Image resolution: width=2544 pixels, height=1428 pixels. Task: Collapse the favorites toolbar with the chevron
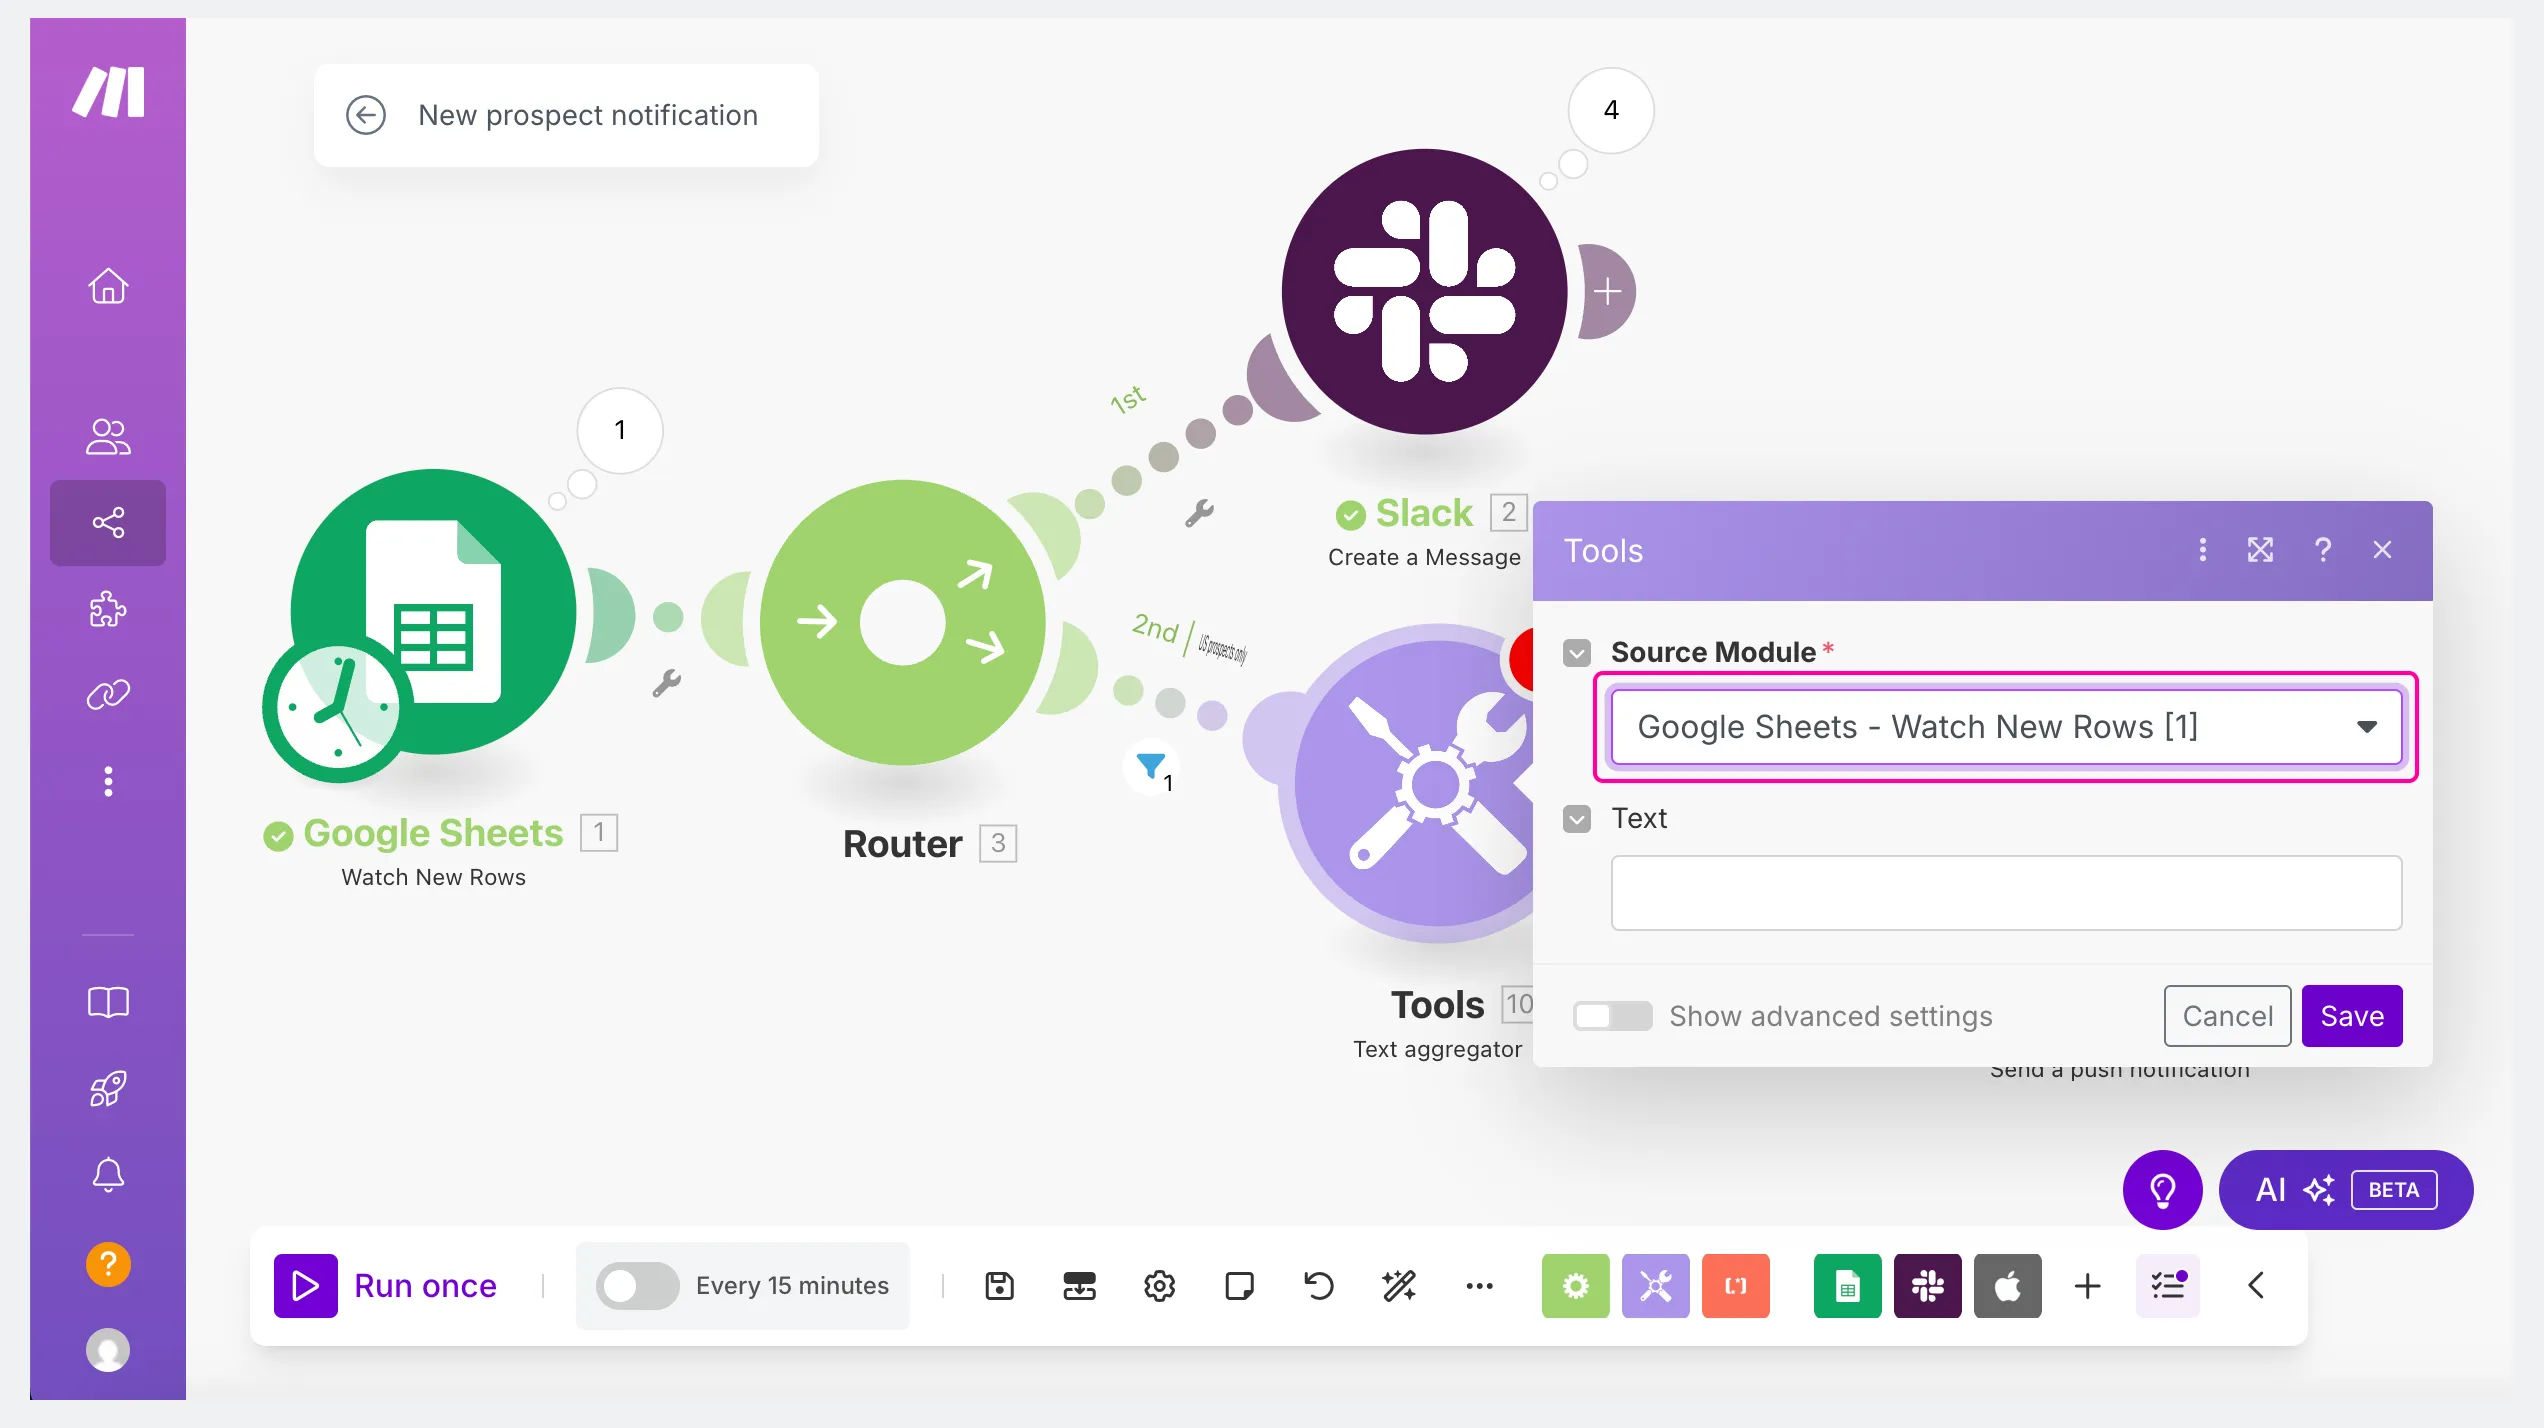tap(2256, 1285)
